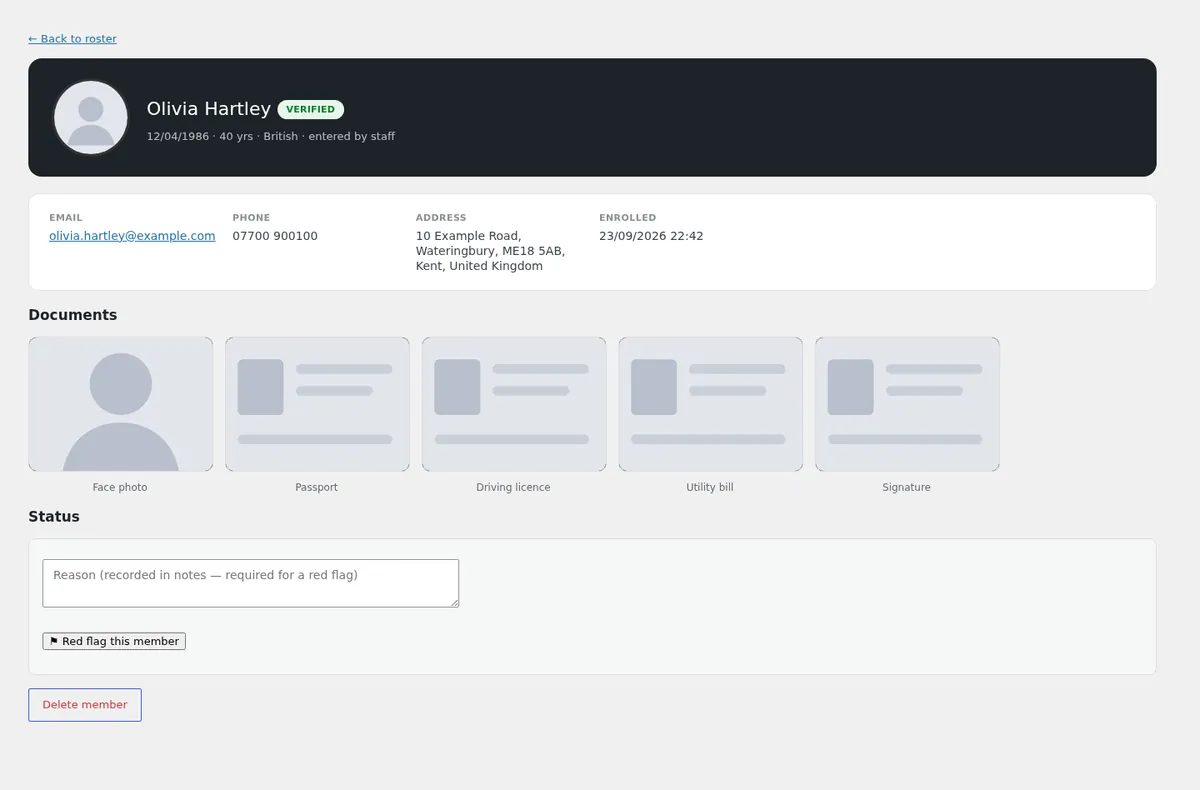This screenshot has height=790, width=1200.
Task: Click the address text 10 Example Road
Action: click(x=468, y=236)
